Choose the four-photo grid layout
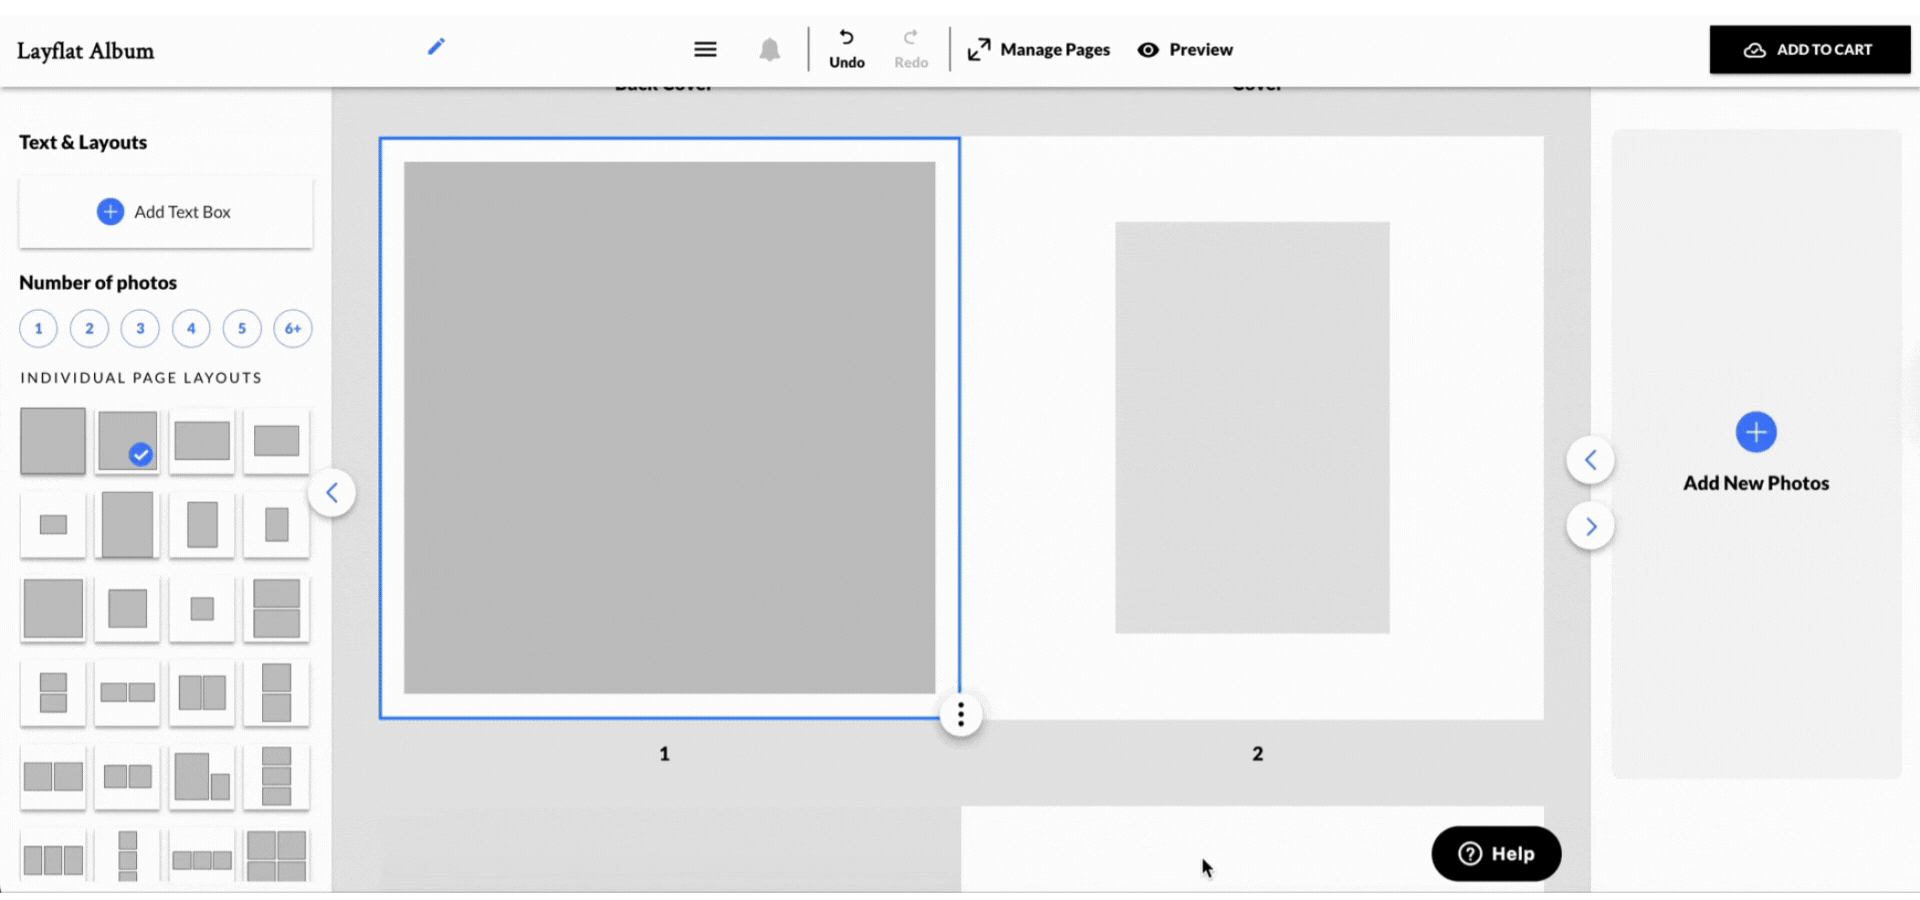Viewport: 1920px width, 900px height. (x=276, y=855)
